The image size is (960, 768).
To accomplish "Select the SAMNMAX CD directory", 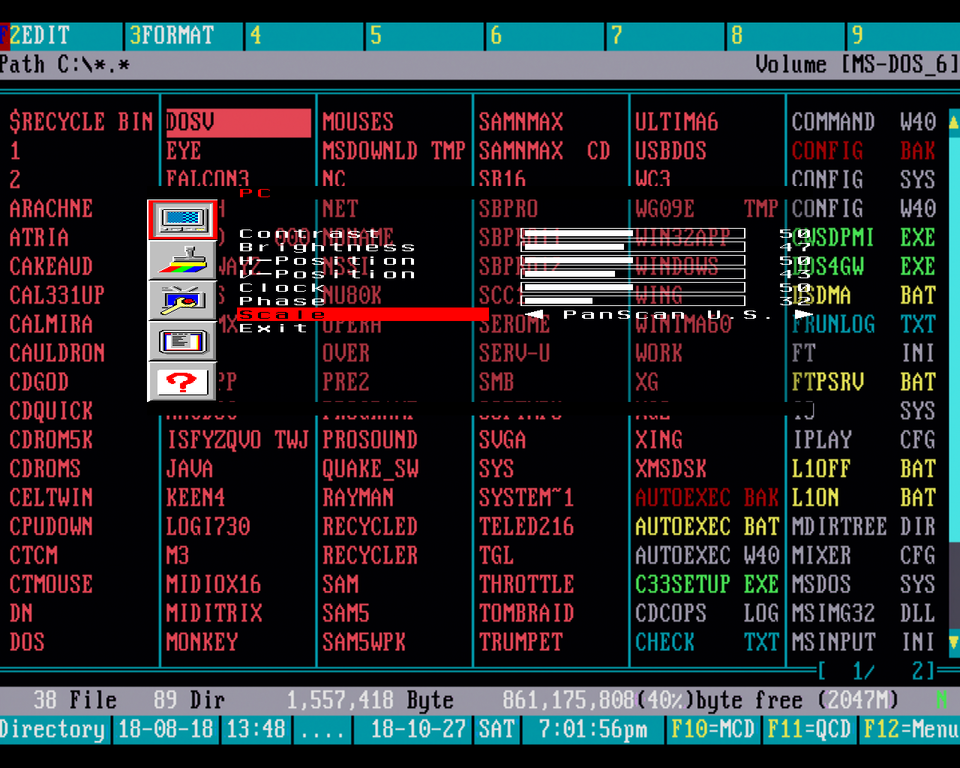I will pos(544,151).
